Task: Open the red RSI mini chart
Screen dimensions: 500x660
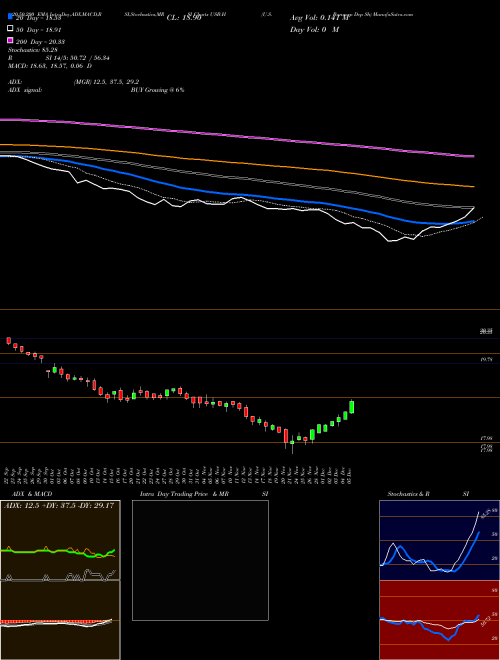Action: tap(439, 620)
